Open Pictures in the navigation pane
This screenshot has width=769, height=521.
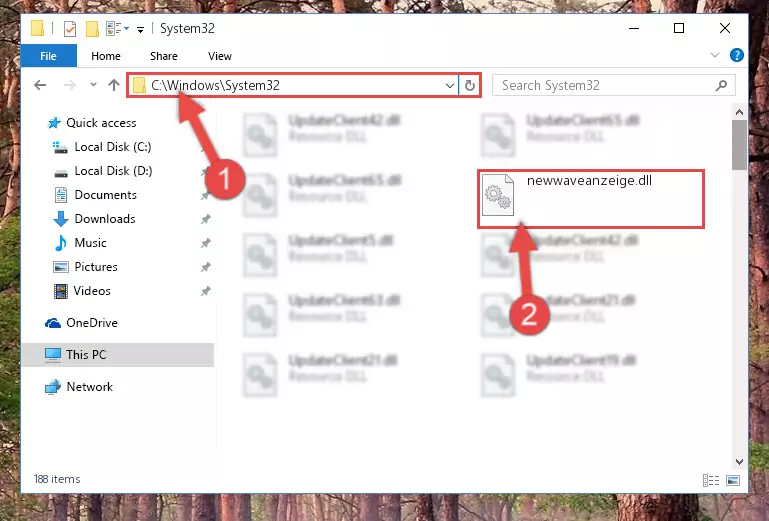(x=96, y=267)
